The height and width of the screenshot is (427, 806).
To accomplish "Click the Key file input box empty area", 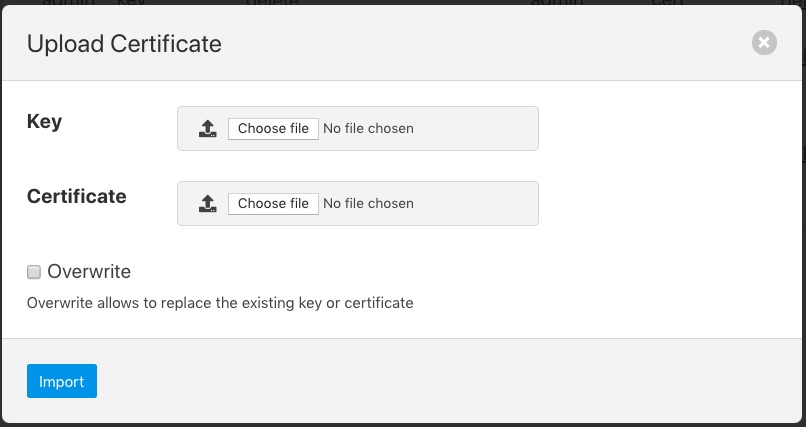I will click(480, 128).
